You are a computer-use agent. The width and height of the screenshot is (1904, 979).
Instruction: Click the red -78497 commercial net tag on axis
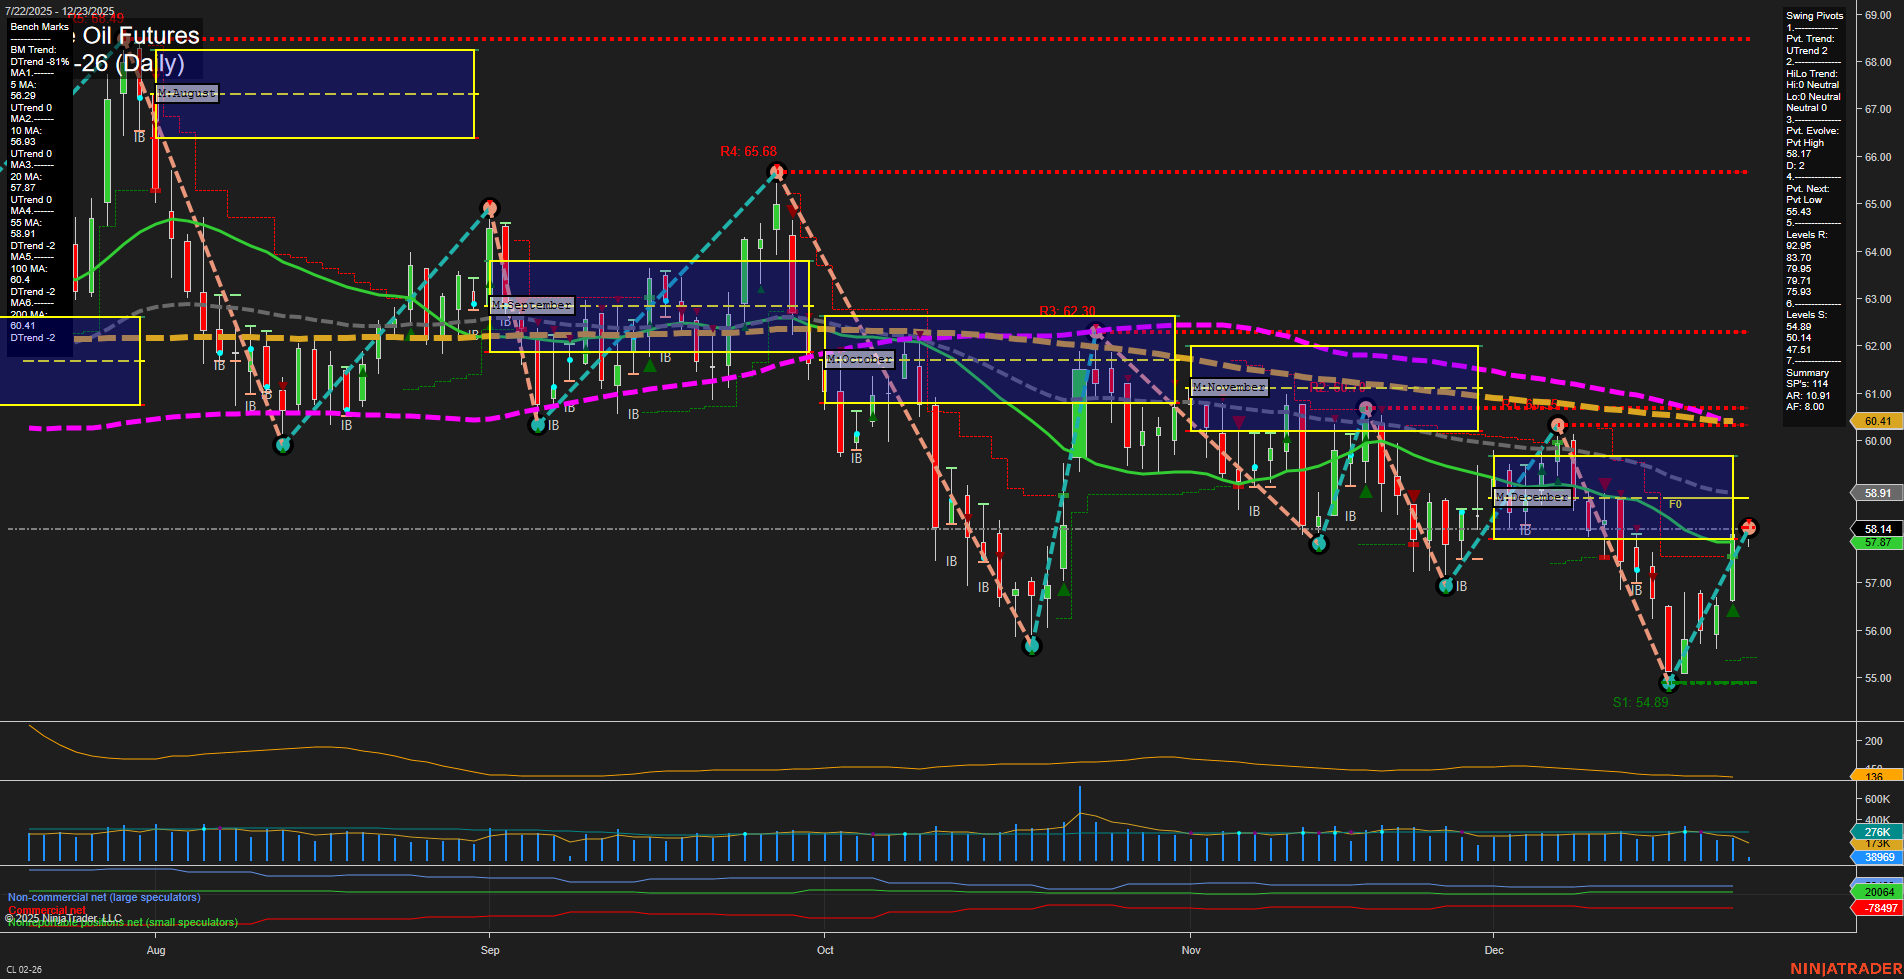pos(1876,908)
